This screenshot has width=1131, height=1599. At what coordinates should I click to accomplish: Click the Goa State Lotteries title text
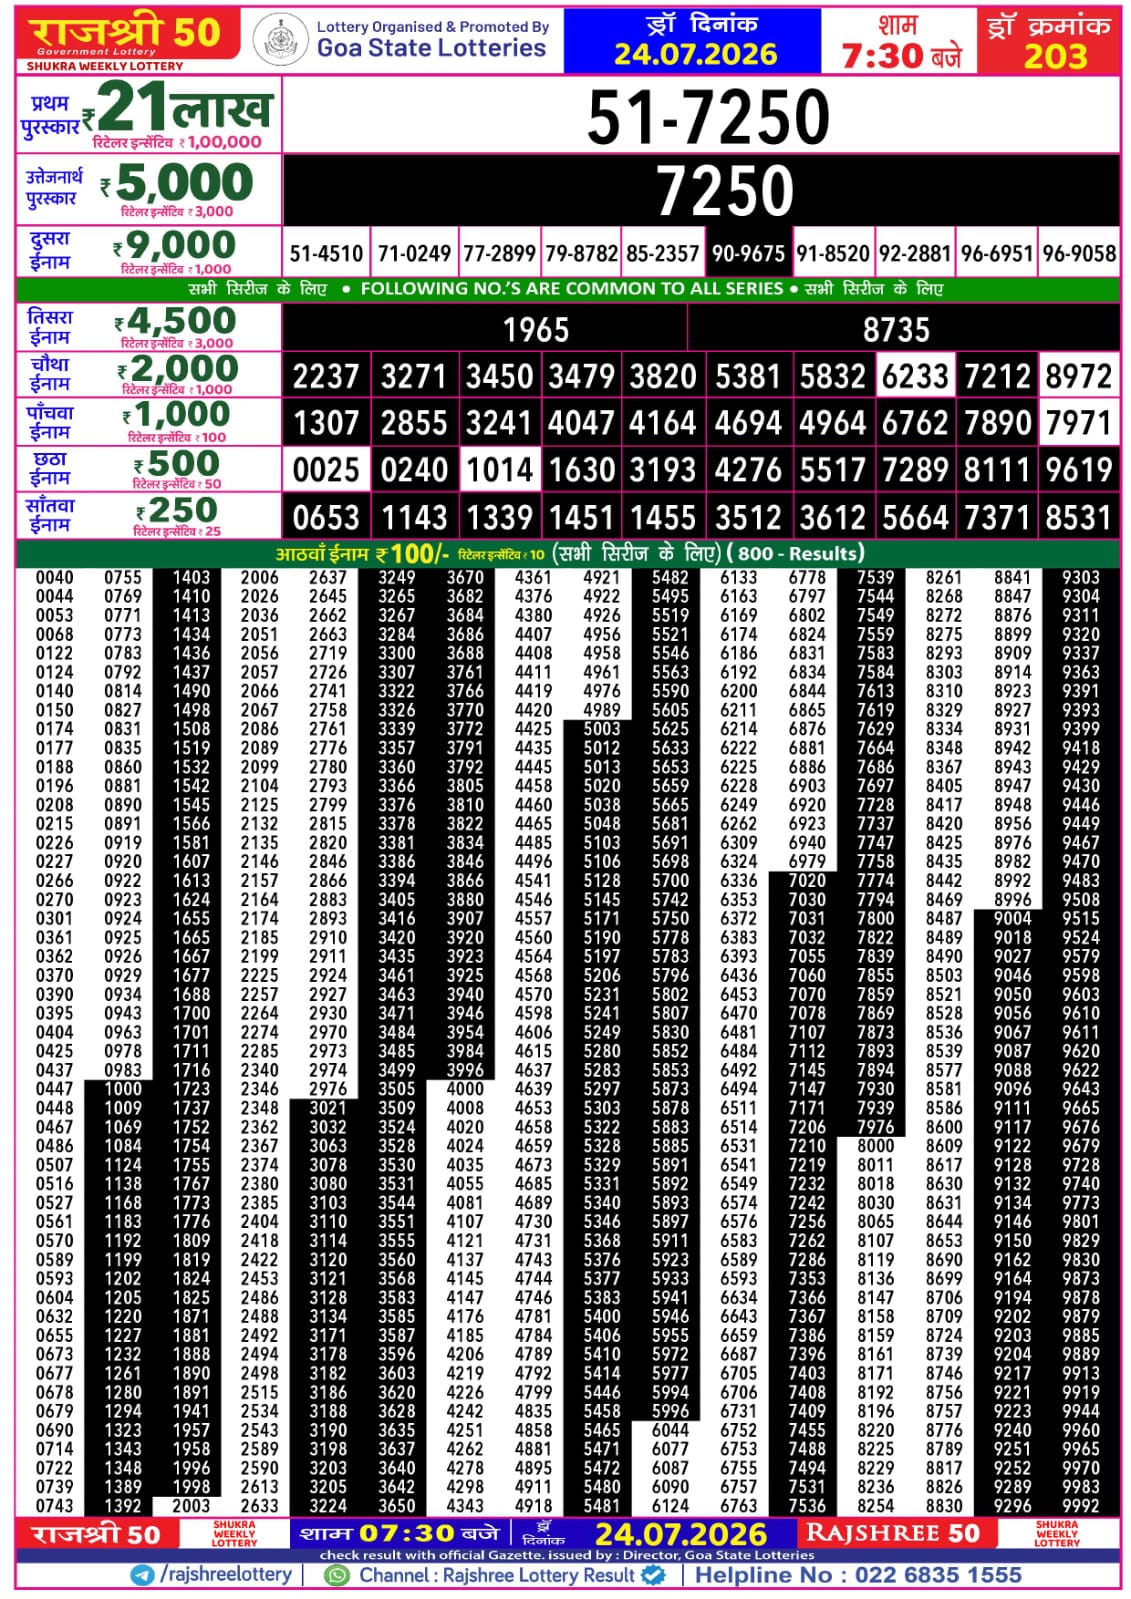pos(431,48)
